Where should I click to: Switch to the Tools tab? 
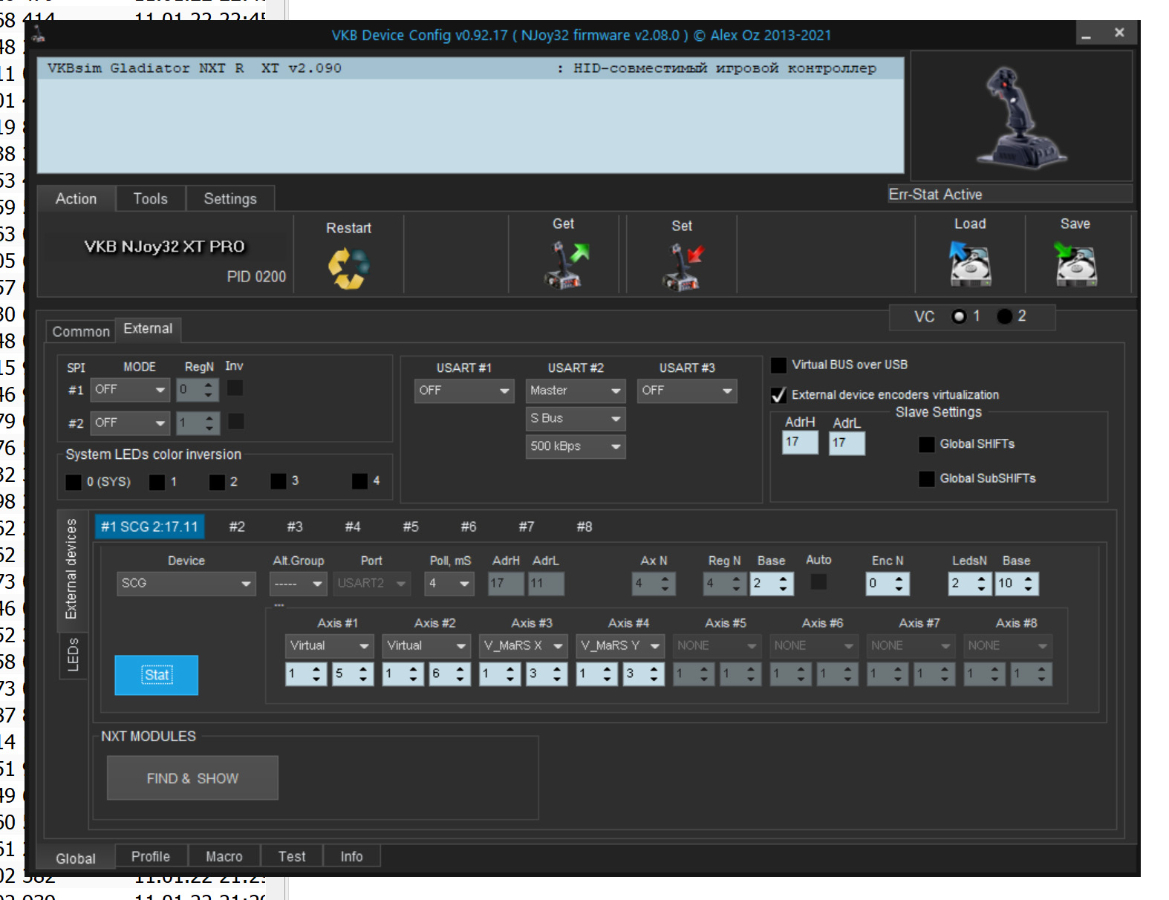[151, 199]
